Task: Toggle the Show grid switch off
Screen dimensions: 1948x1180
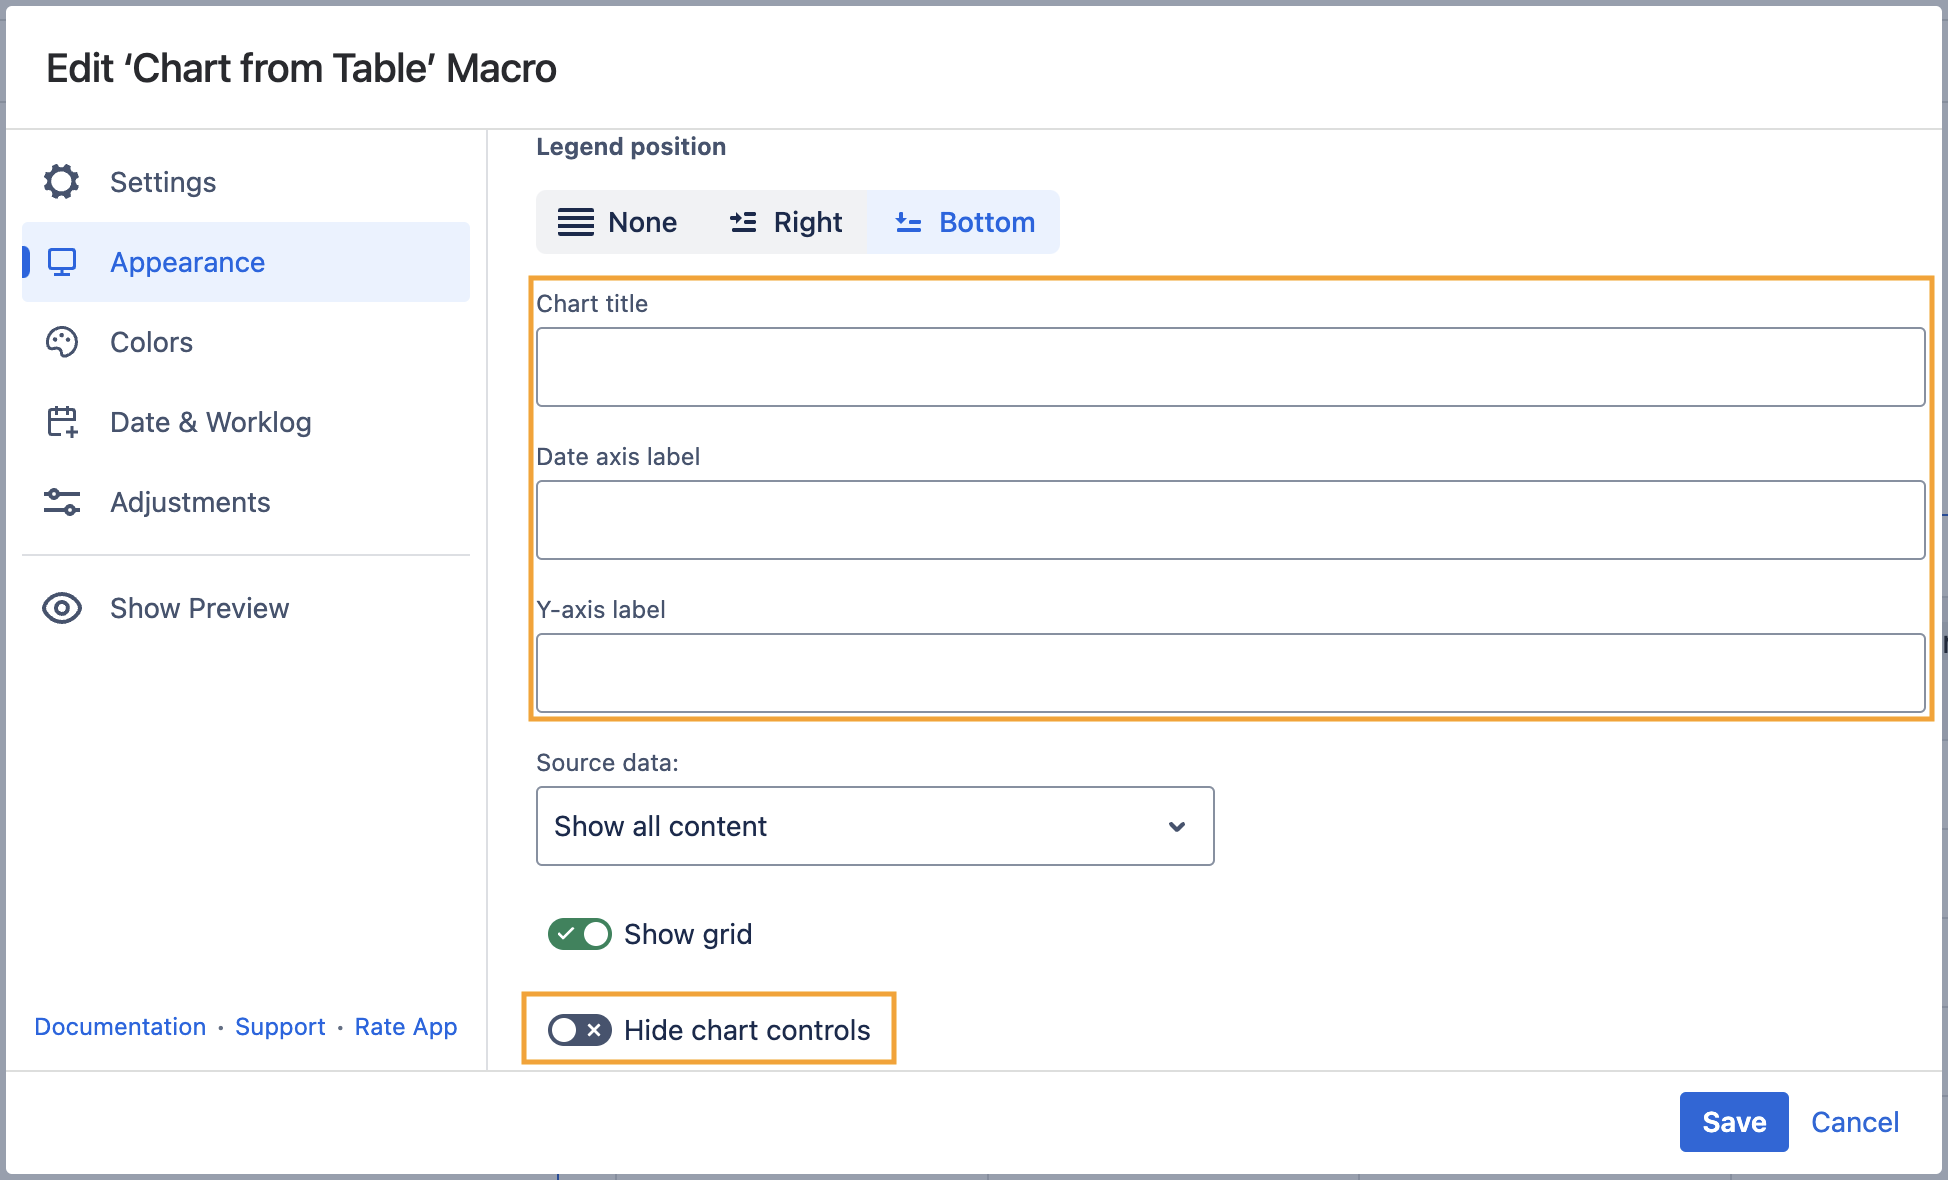Action: pos(580,934)
